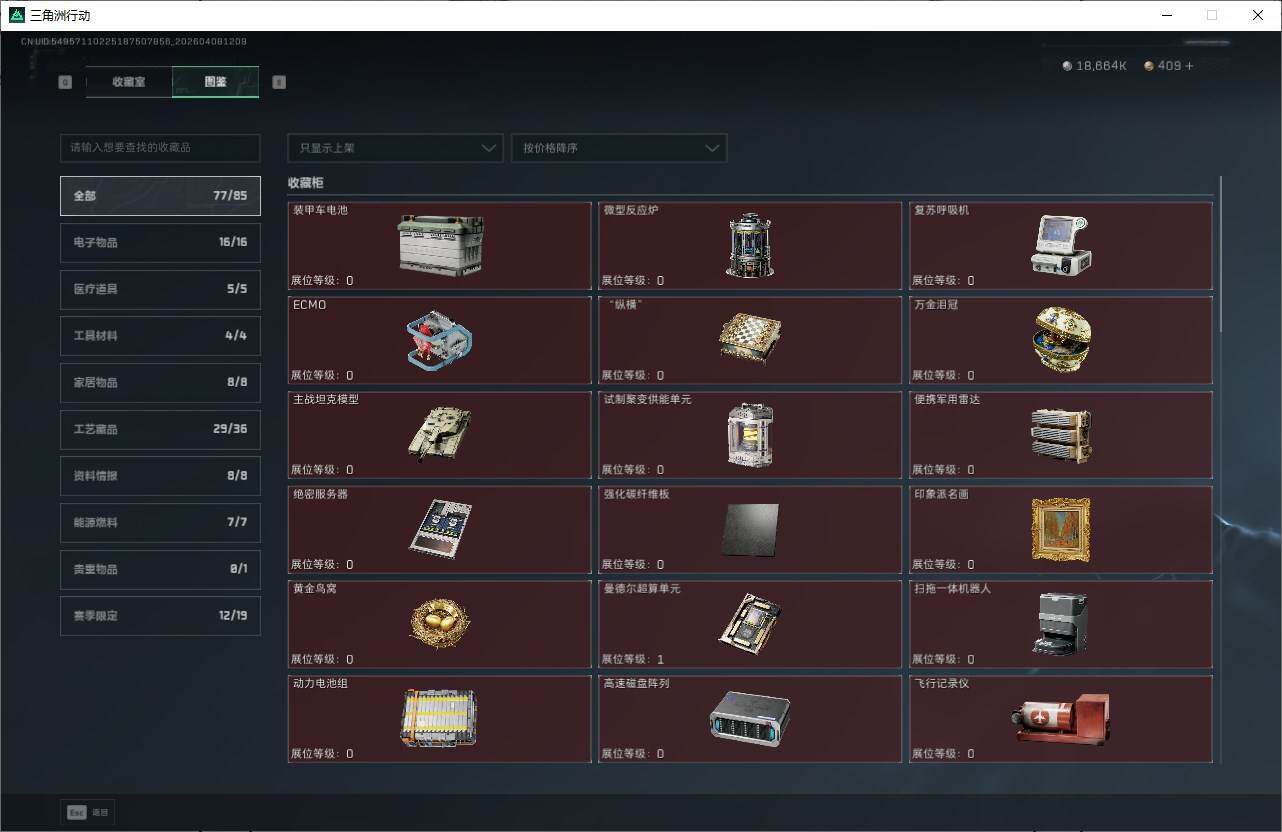Focus the collectible search input field
Image resolution: width=1282 pixels, height=832 pixels.
tap(160, 148)
